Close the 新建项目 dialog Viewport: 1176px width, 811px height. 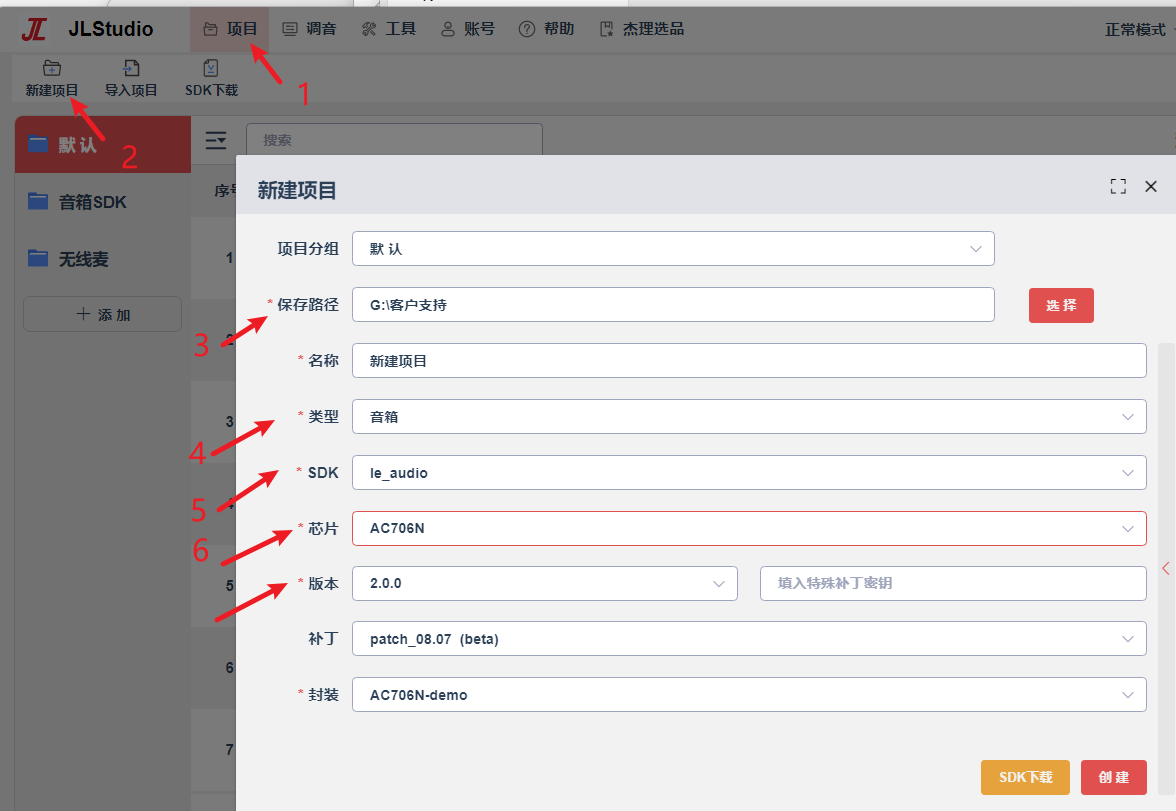coord(1151,187)
